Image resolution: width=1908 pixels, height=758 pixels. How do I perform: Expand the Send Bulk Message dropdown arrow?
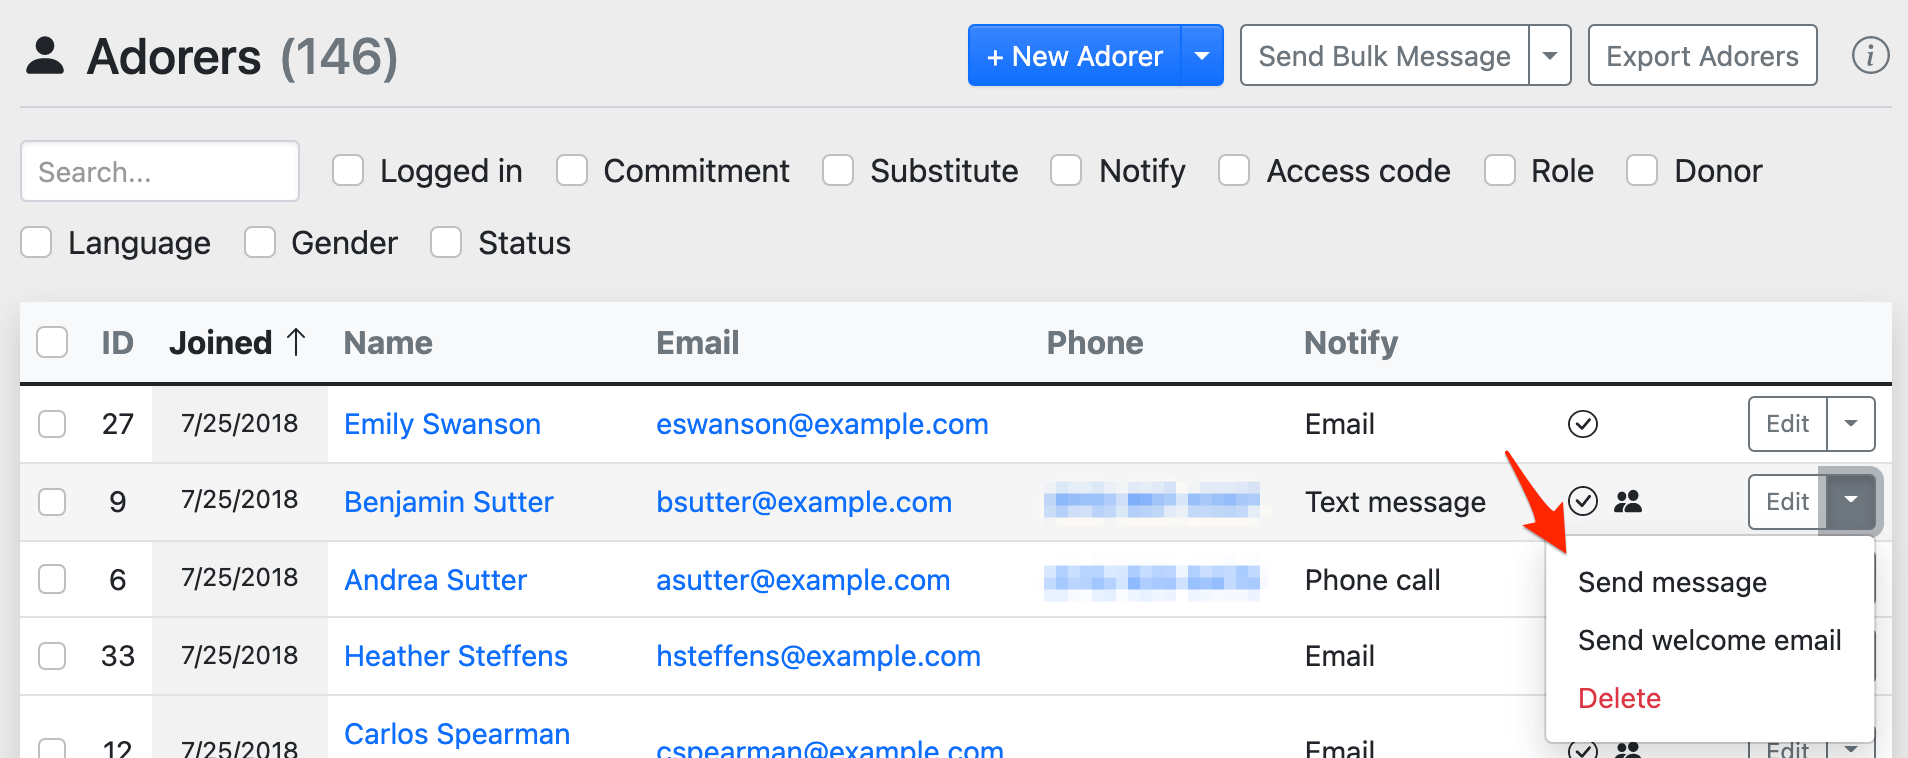pyautogui.click(x=1550, y=56)
